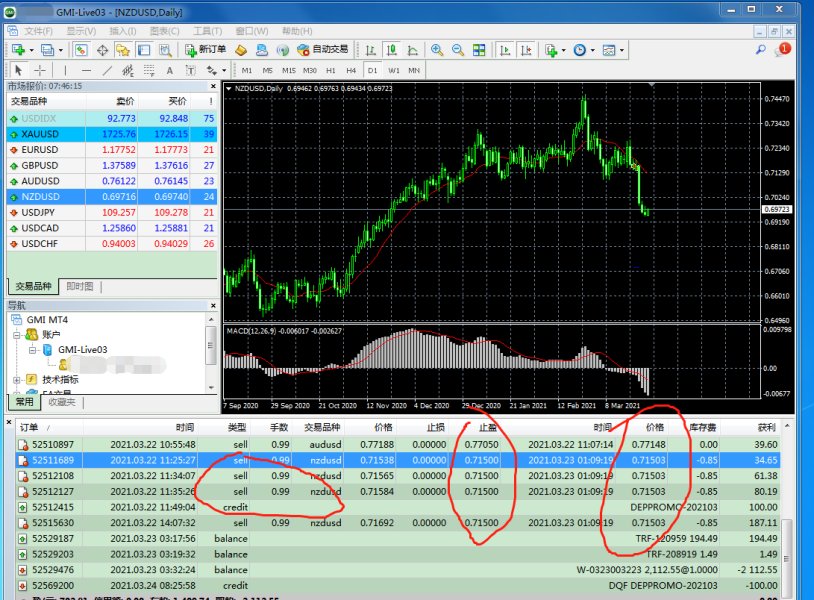
Task: Select the trendline drawing tool
Action: [x=107, y=70]
